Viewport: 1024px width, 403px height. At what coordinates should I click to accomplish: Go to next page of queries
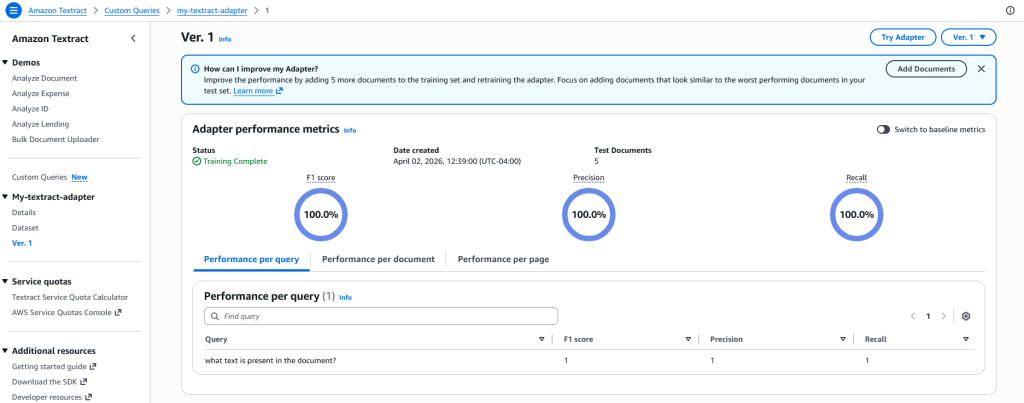943,316
